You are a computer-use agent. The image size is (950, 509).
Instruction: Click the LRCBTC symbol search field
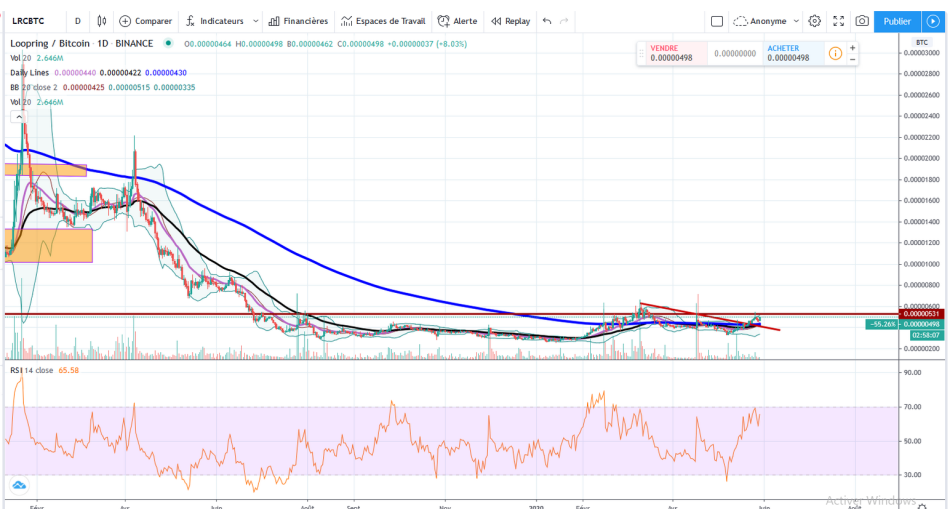pos(35,21)
